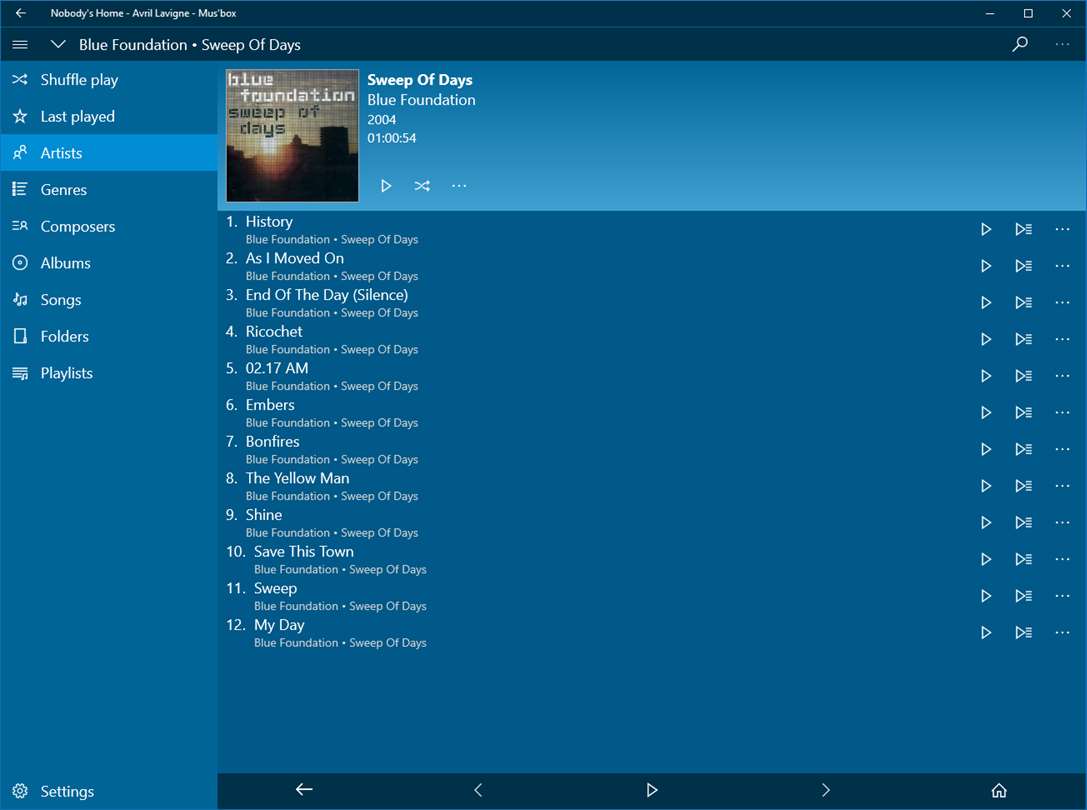Select Shuffle play in sidebar
Viewport: 1087px width, 810px height.
(x=109, y=80)
